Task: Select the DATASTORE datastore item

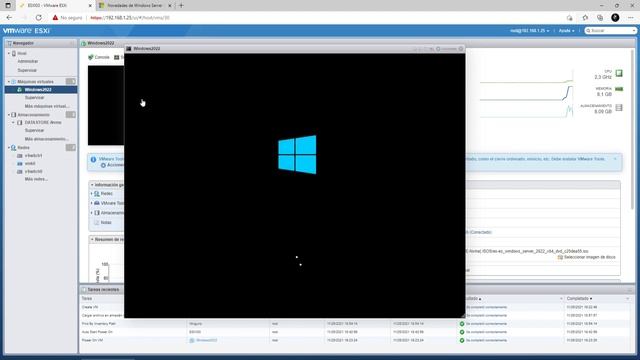Action: [43, 122]
